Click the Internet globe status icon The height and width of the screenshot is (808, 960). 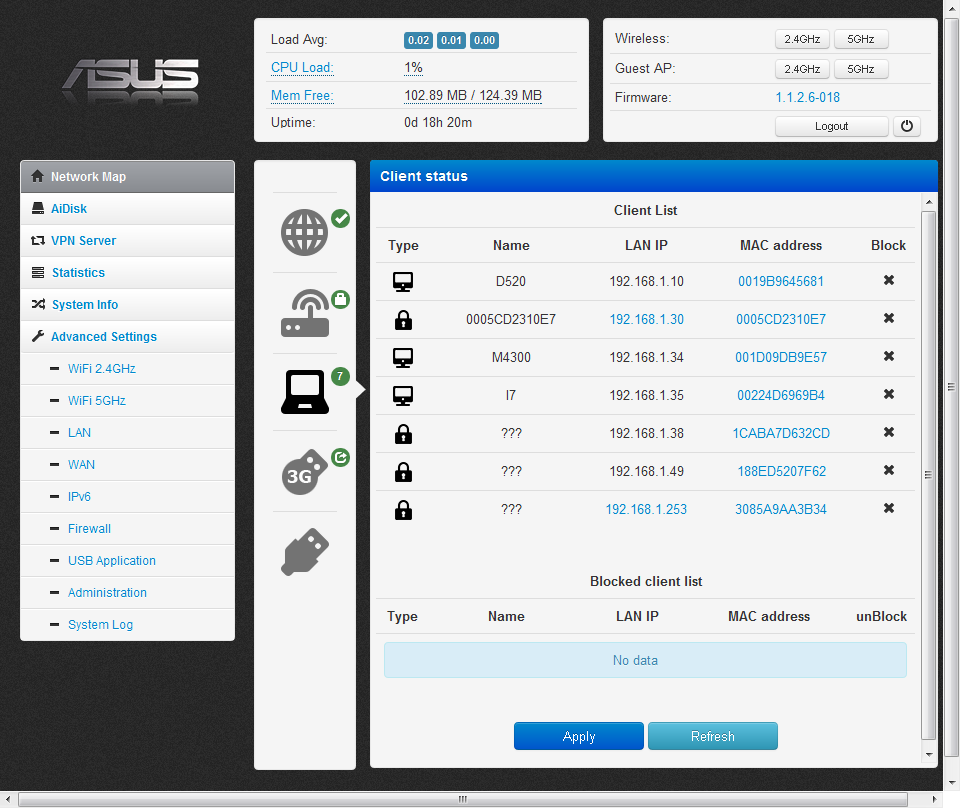pyautogui.click(x=305, y=233)
